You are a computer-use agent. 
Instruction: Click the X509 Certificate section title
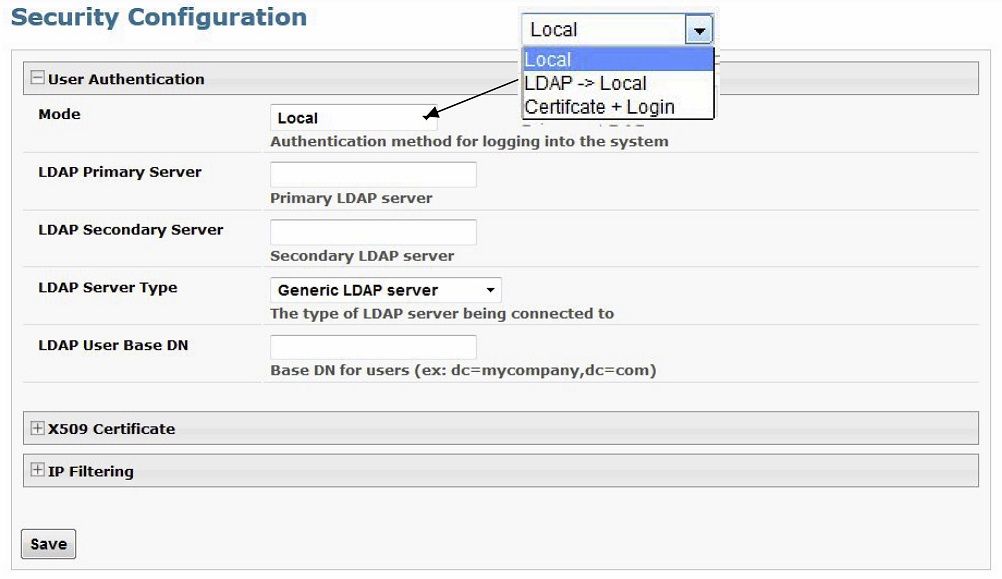[x=111, y=429]
